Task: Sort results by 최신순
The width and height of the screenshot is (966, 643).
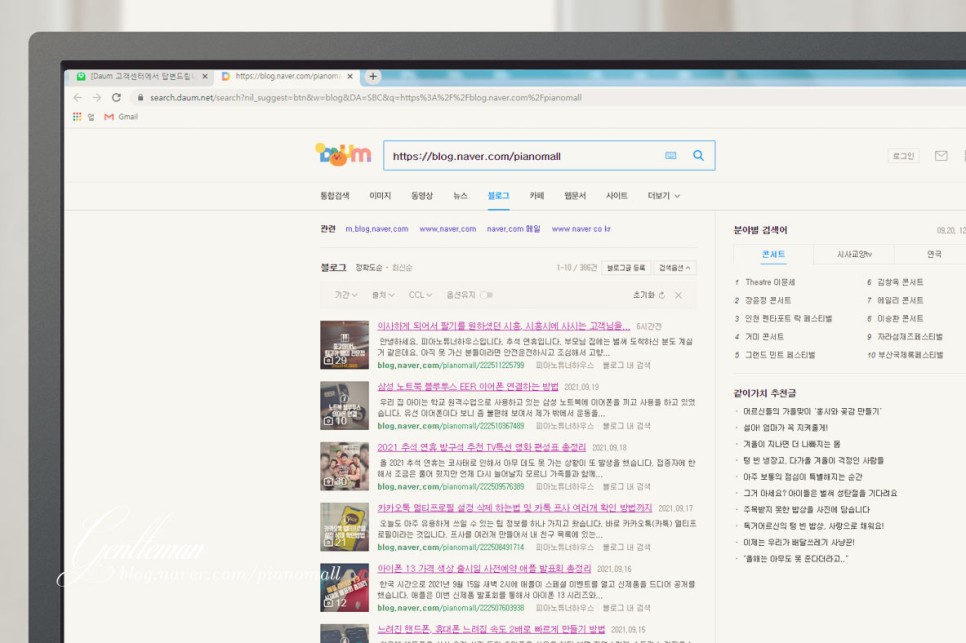Action: [x=402, y=268]
